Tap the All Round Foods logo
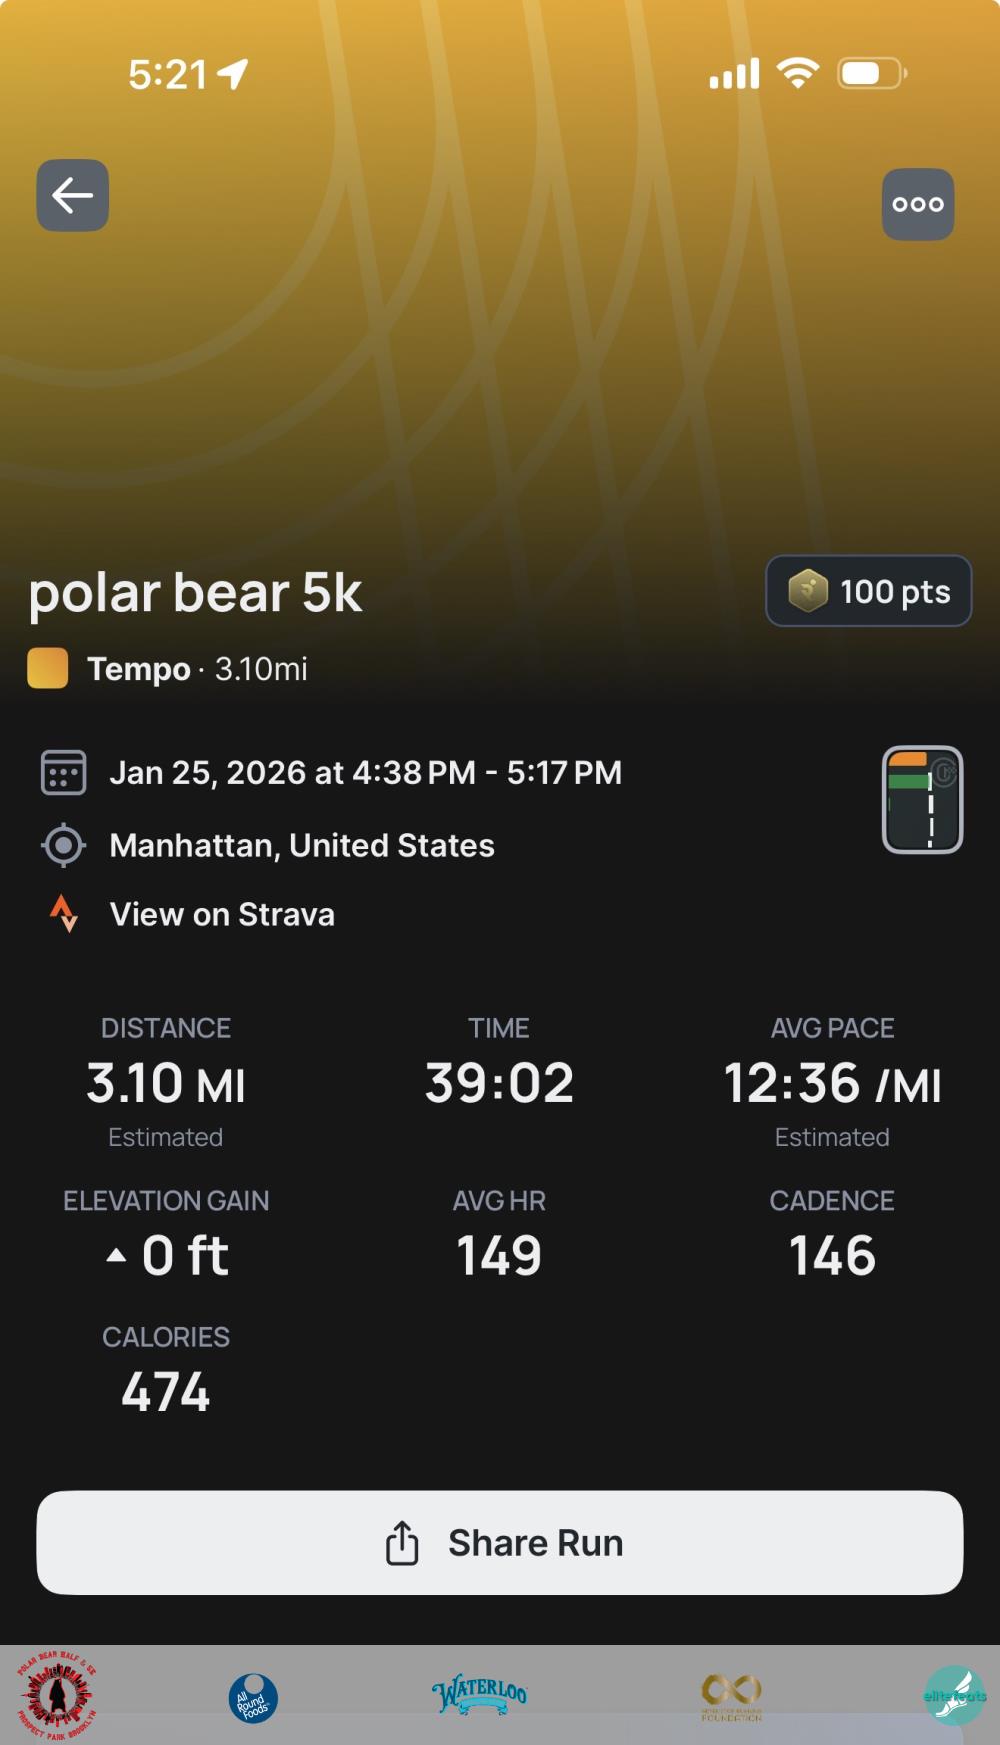This screenshot has width=1000, height=1745. (253, 1698)
